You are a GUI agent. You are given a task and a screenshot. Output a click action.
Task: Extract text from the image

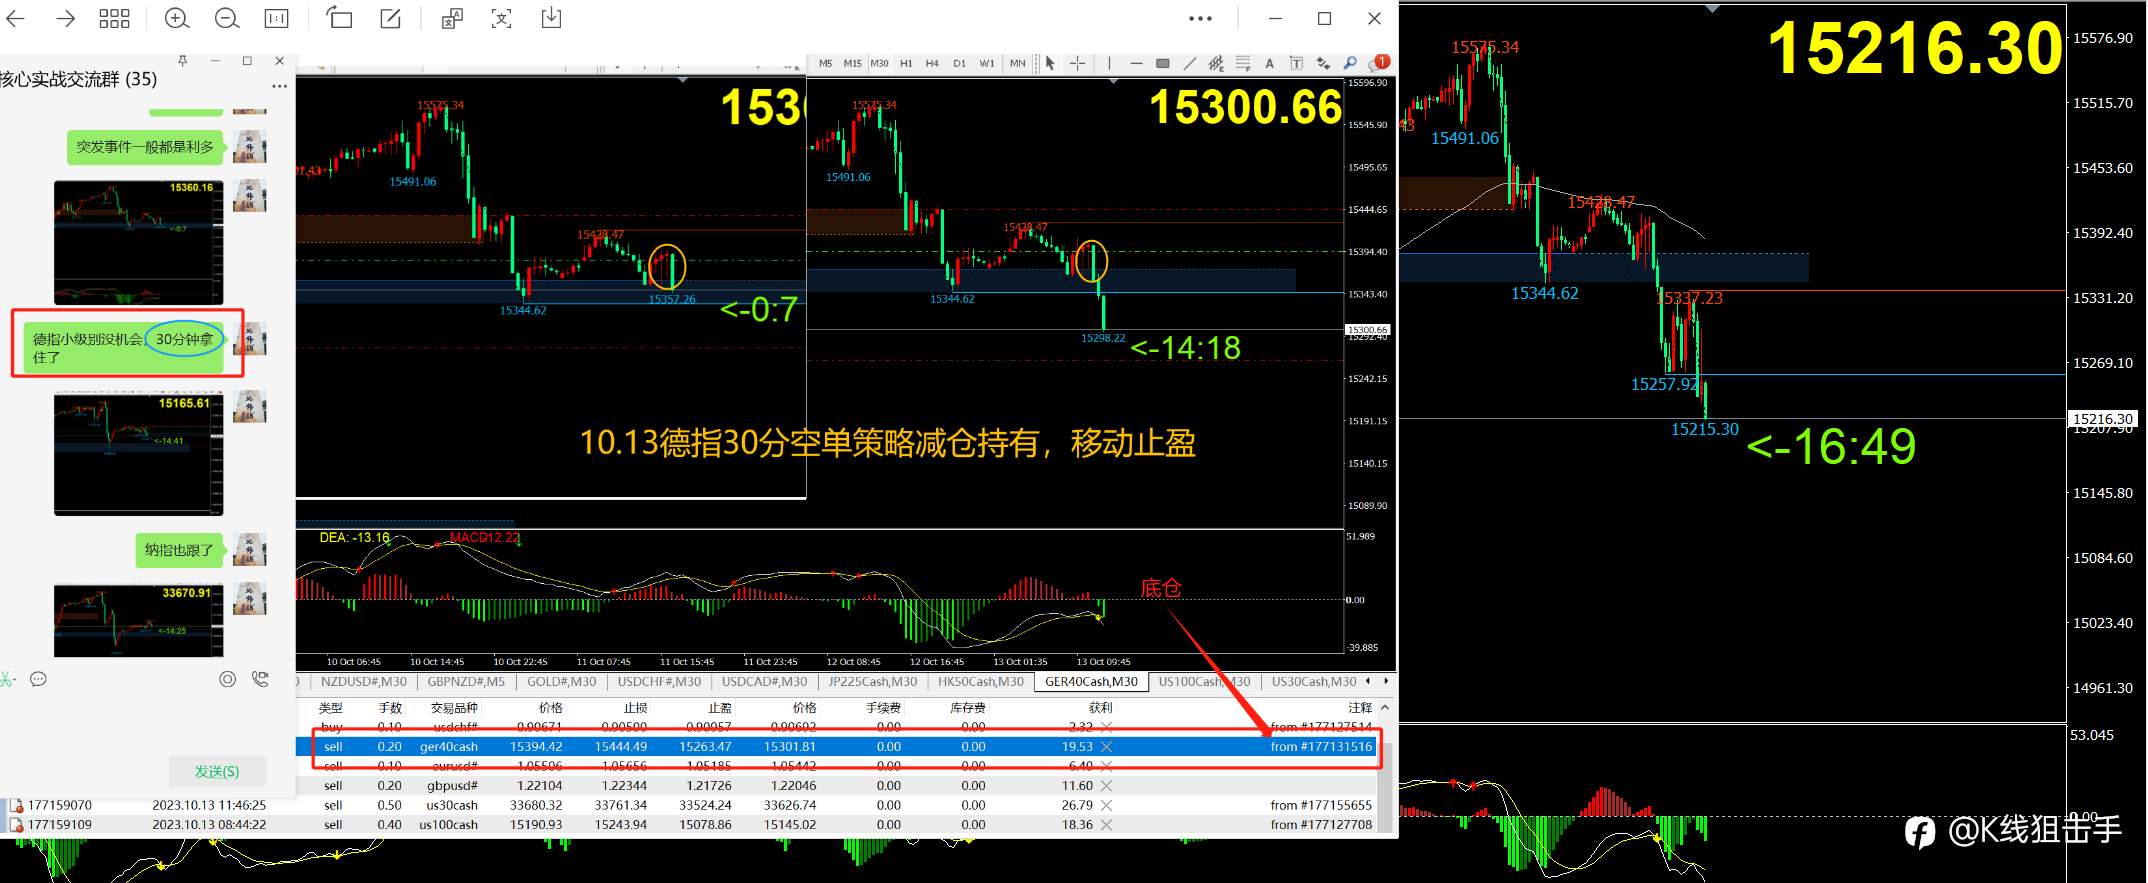tap(501, 18)
